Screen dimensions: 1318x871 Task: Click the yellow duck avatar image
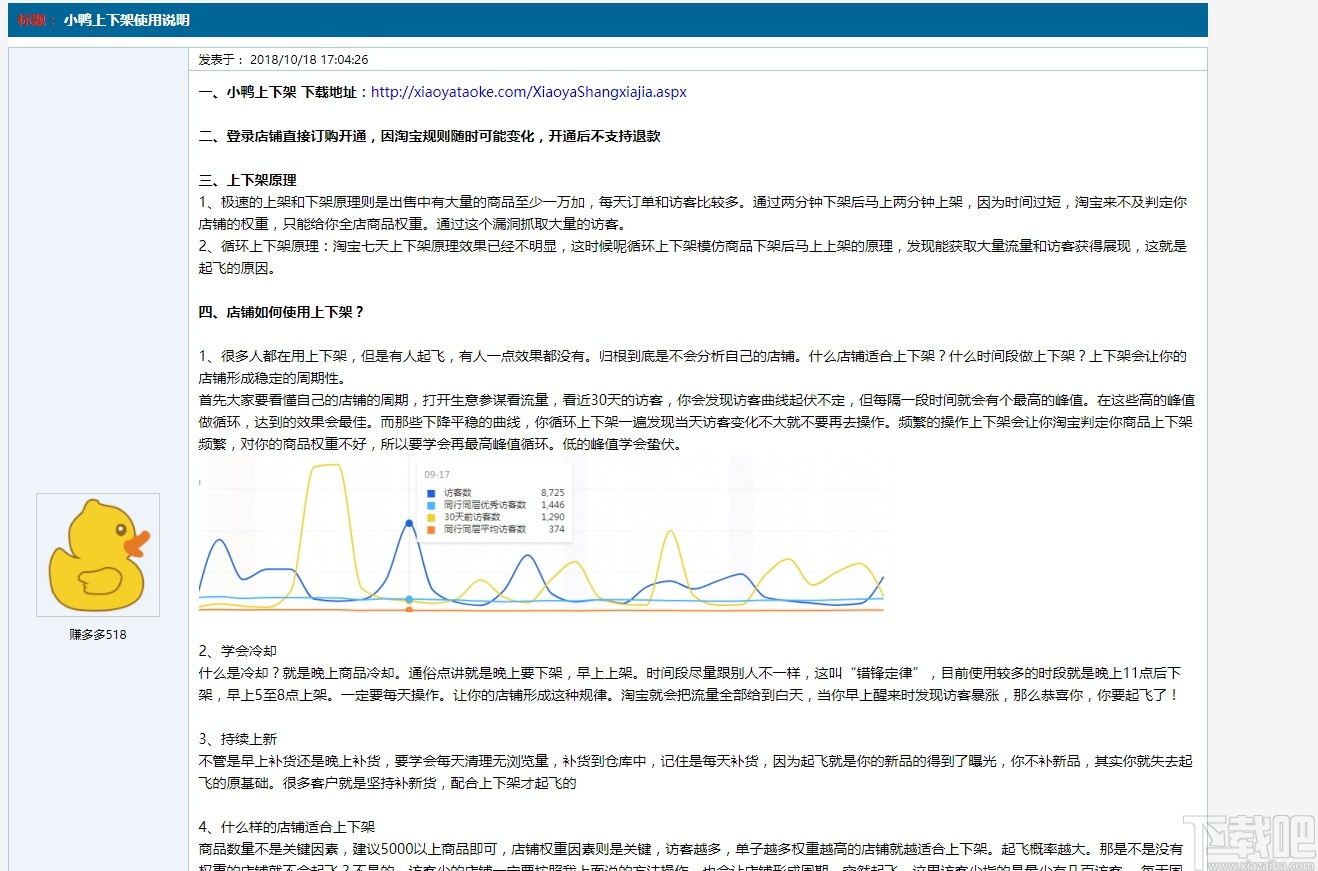click(98, 555)
